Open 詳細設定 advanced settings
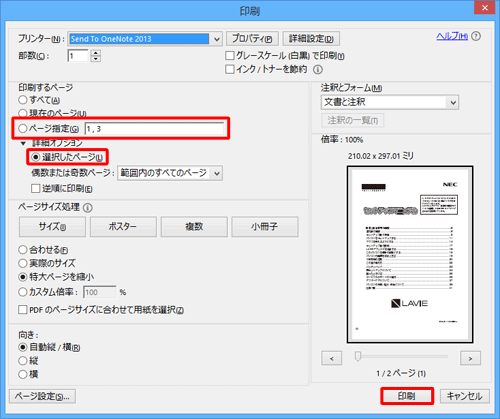Viewport: 500px width, 419px height. 311,39
